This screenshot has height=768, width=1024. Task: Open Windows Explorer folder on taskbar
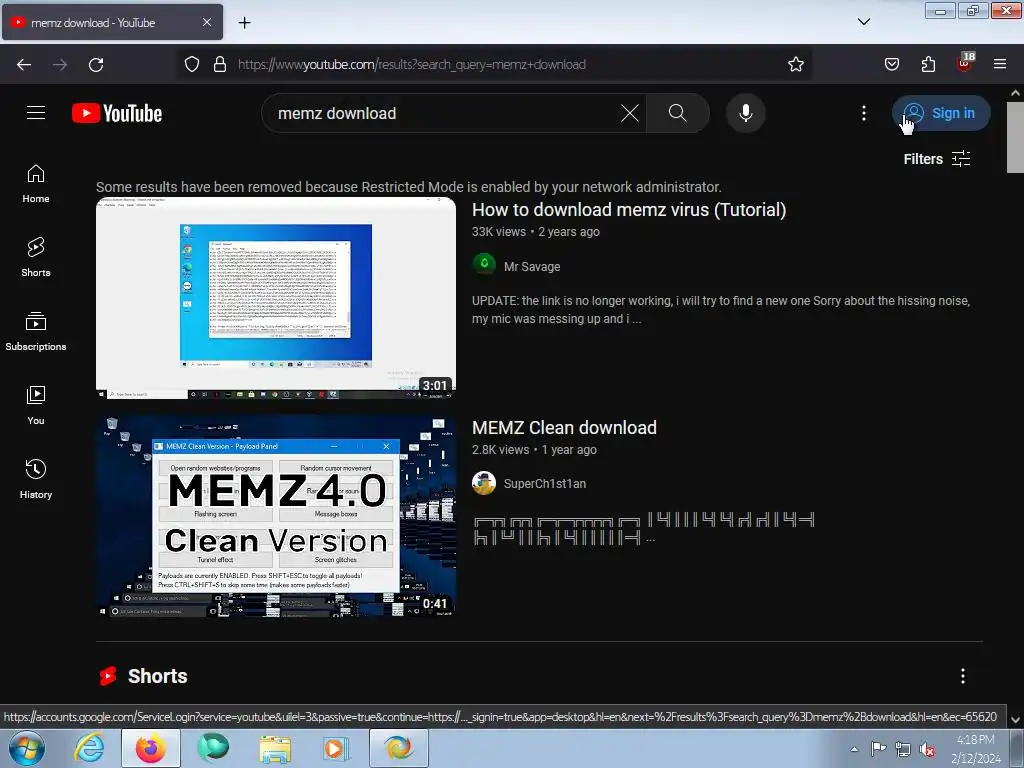pyautogui.click(x=275, y=748)
